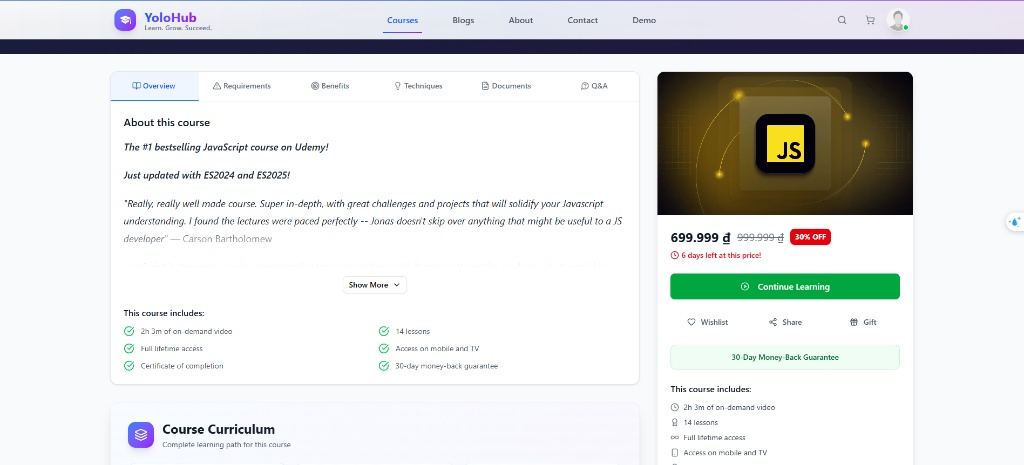Click the JavaScript course thumbnail image
Viewport: 1024px width, 465px height.
coord(785,143)
